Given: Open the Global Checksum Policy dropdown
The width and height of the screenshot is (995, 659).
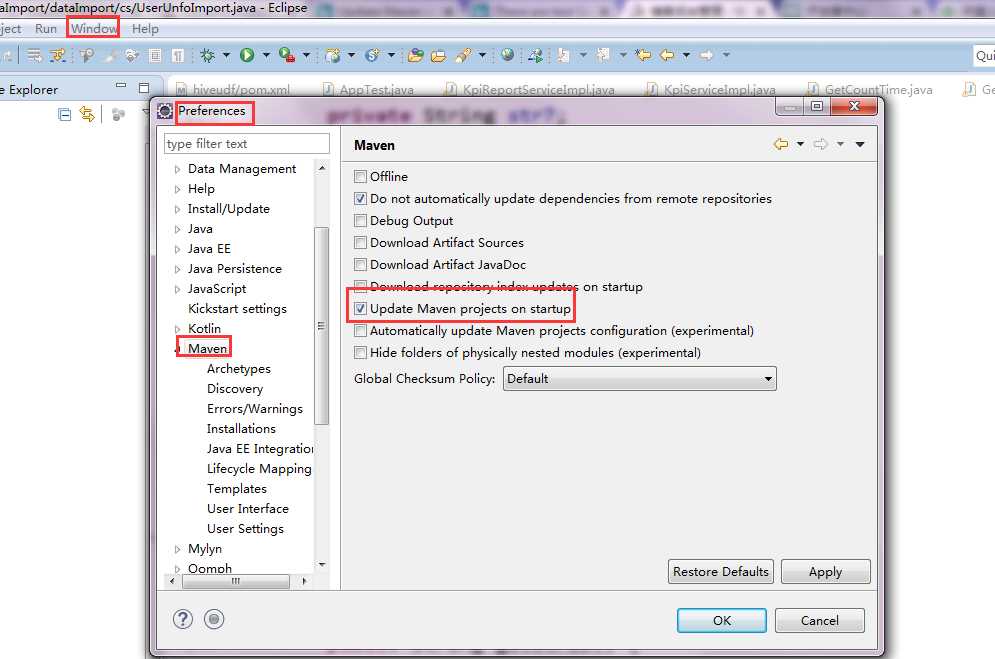Looking at the screenshot, I should pos(640,379).
